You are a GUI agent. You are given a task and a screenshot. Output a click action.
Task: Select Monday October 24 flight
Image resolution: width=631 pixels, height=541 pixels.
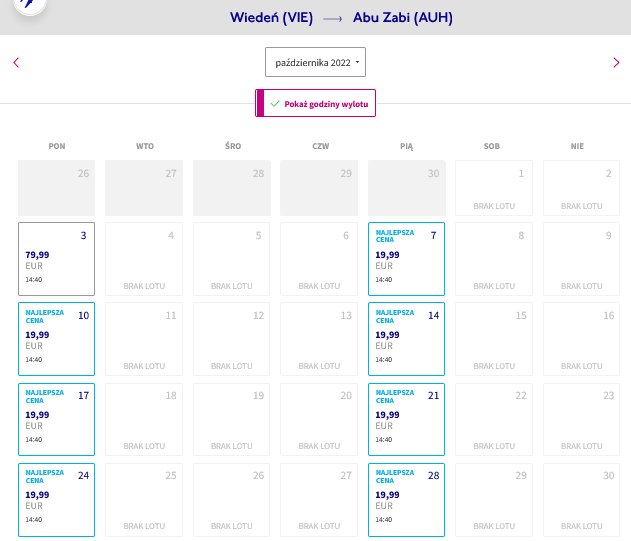pos(56,500)
